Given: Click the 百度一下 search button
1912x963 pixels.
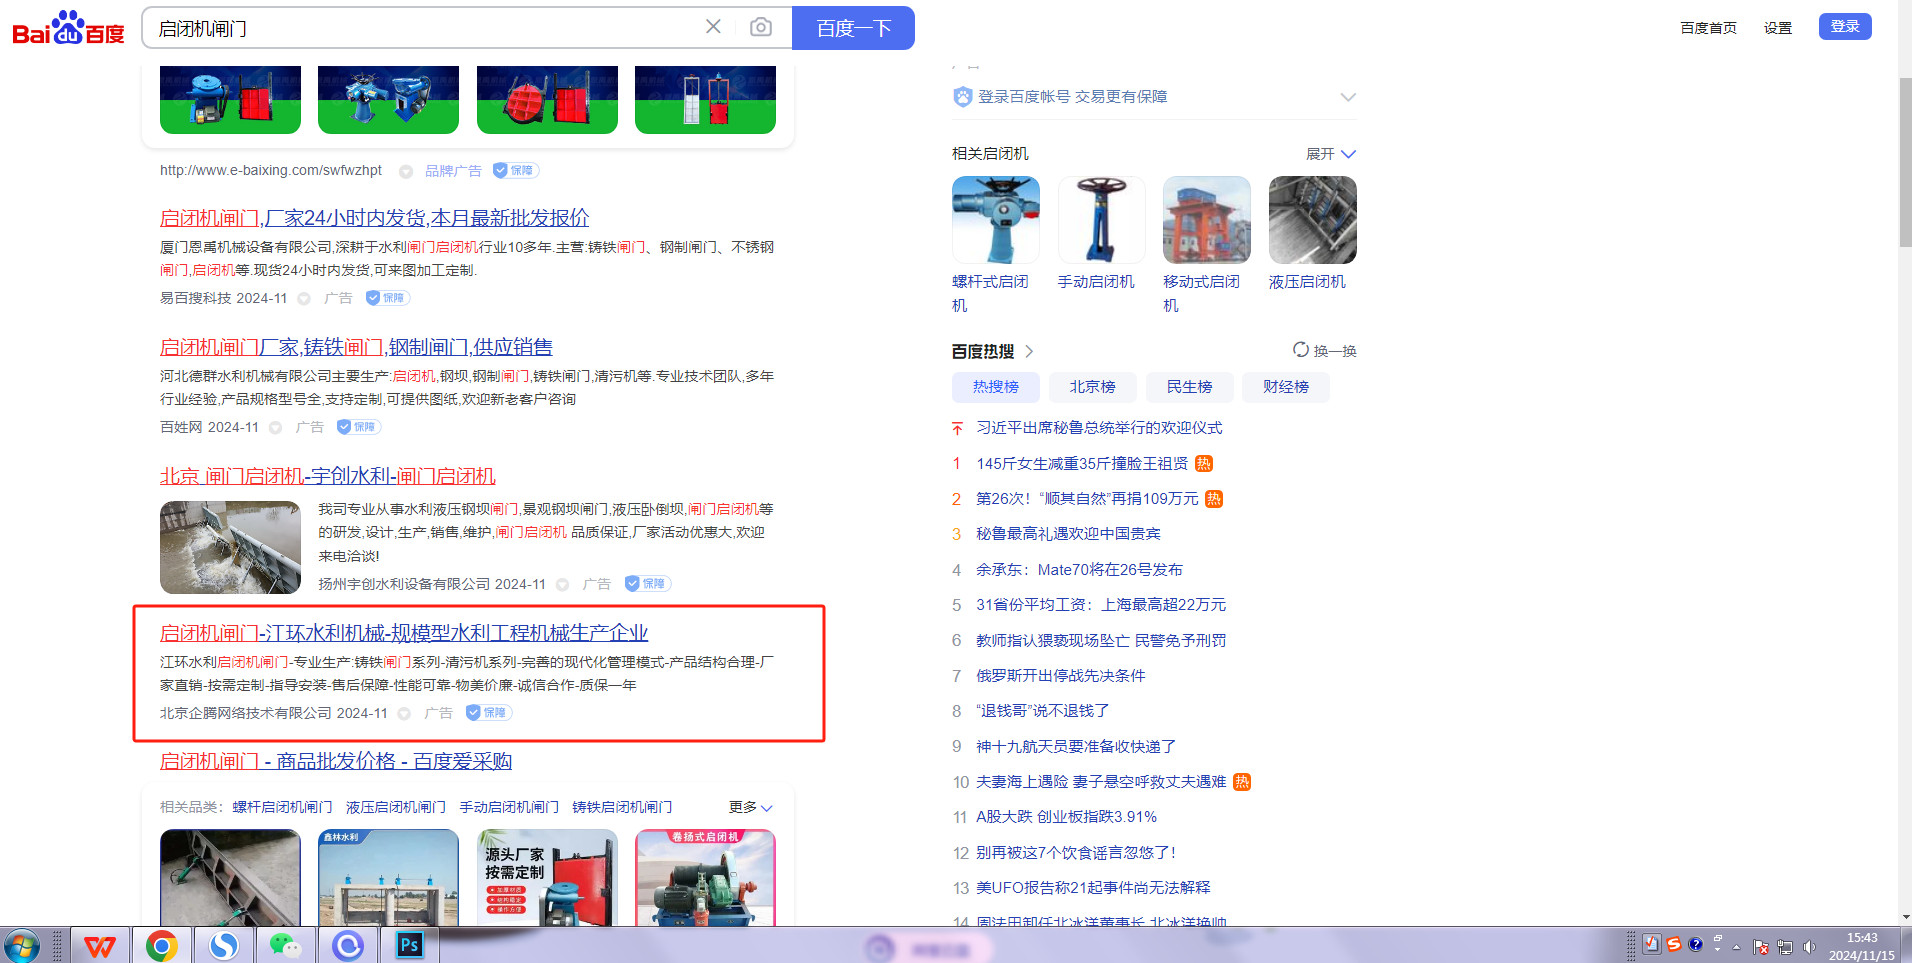Looking at the screenshot, I should [x=853, y=28].
